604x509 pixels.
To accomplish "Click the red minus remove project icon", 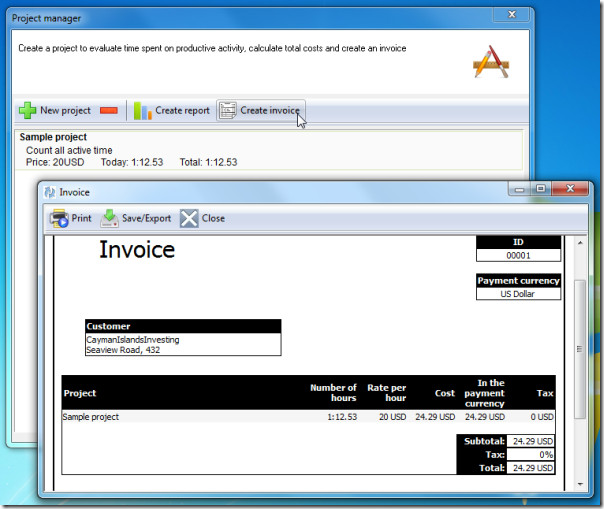I will pyautogui.click(x=109, y=111).
